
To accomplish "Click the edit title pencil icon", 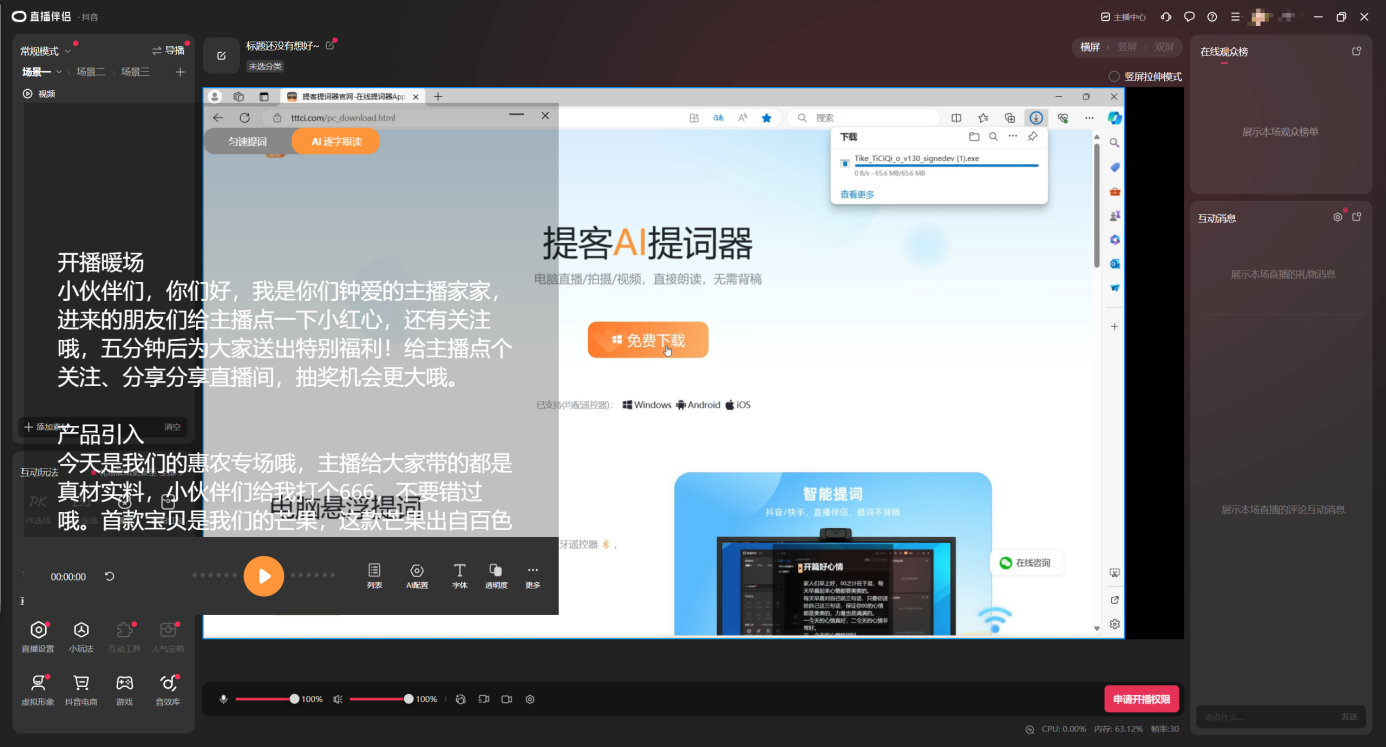I will 330,45.
